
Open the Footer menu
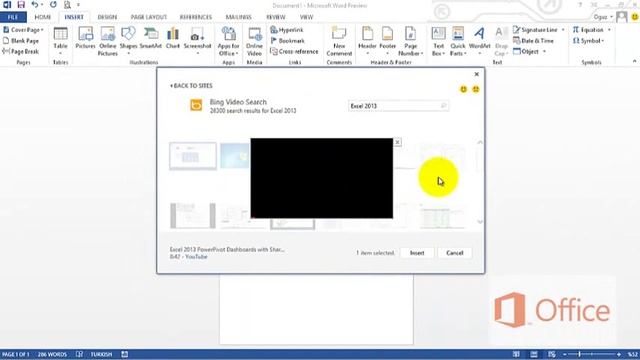coord(387,41)
